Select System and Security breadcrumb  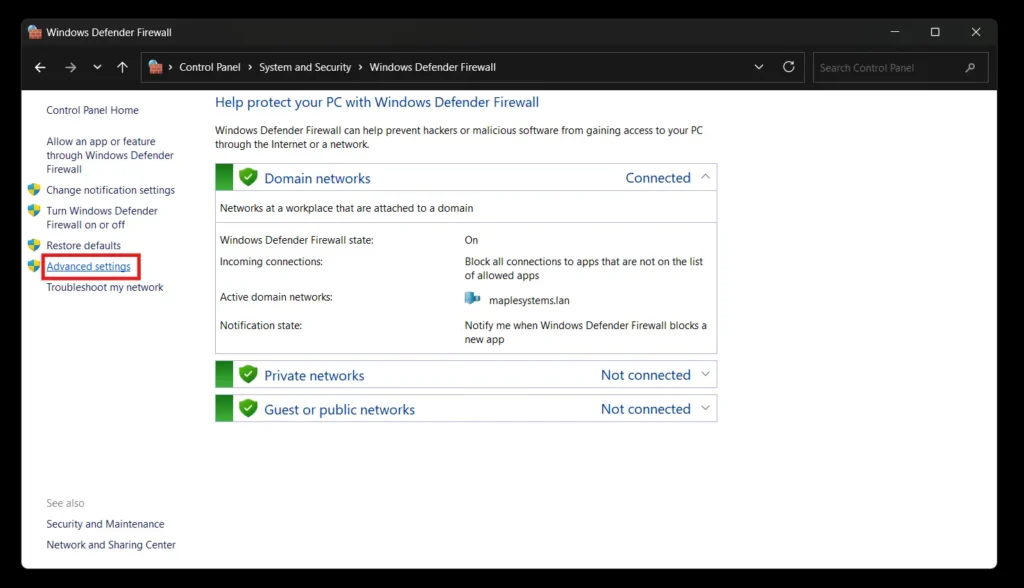pyautogui.click(x=305, y=68)
